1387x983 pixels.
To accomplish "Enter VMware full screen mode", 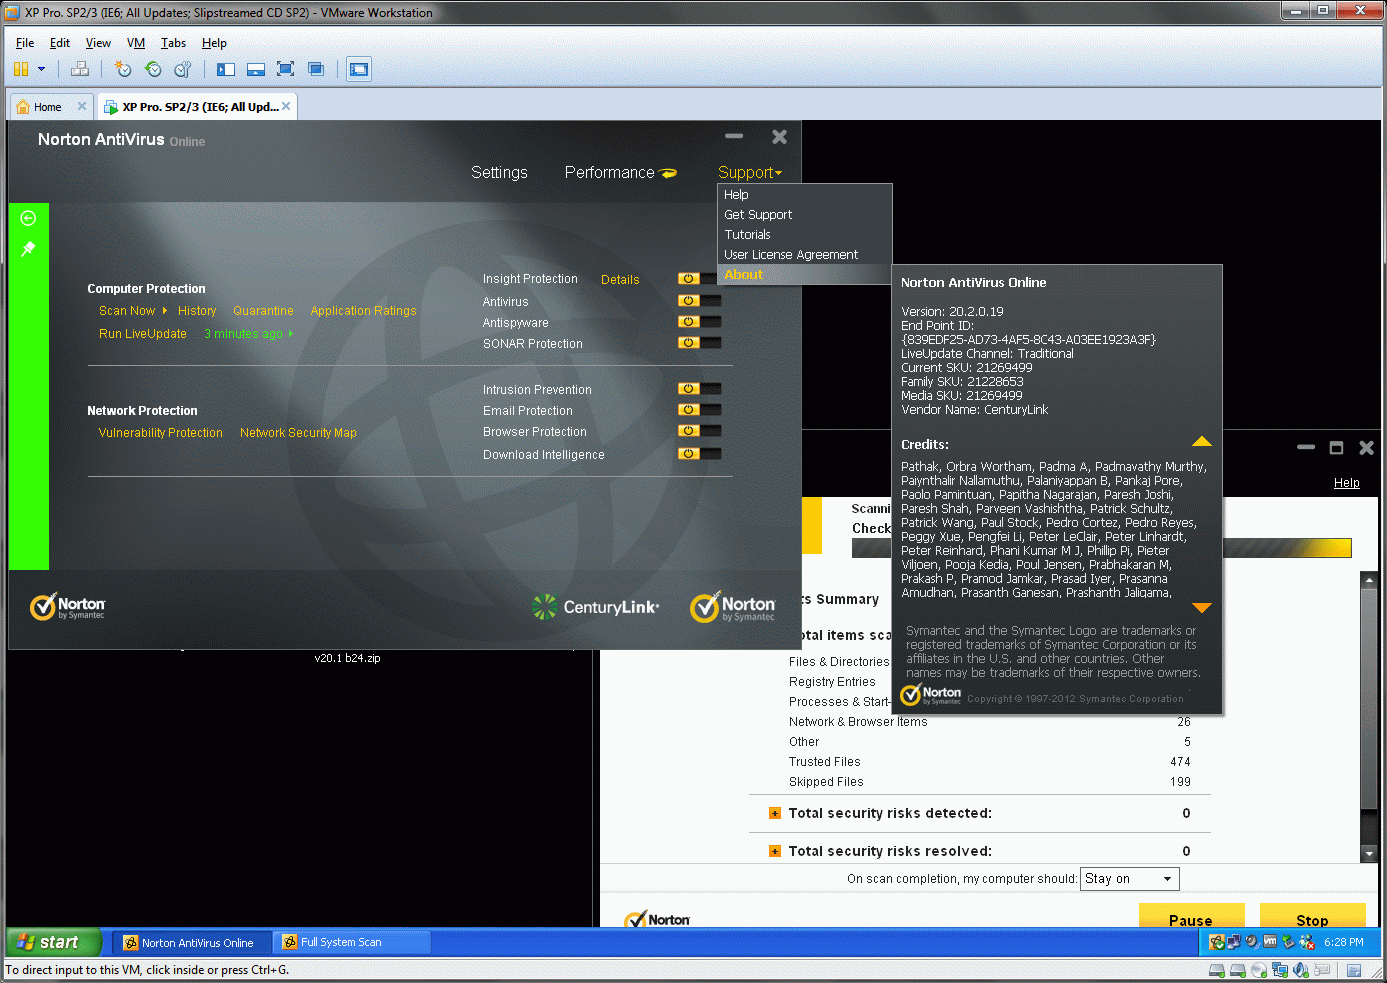I will (285, 69).
